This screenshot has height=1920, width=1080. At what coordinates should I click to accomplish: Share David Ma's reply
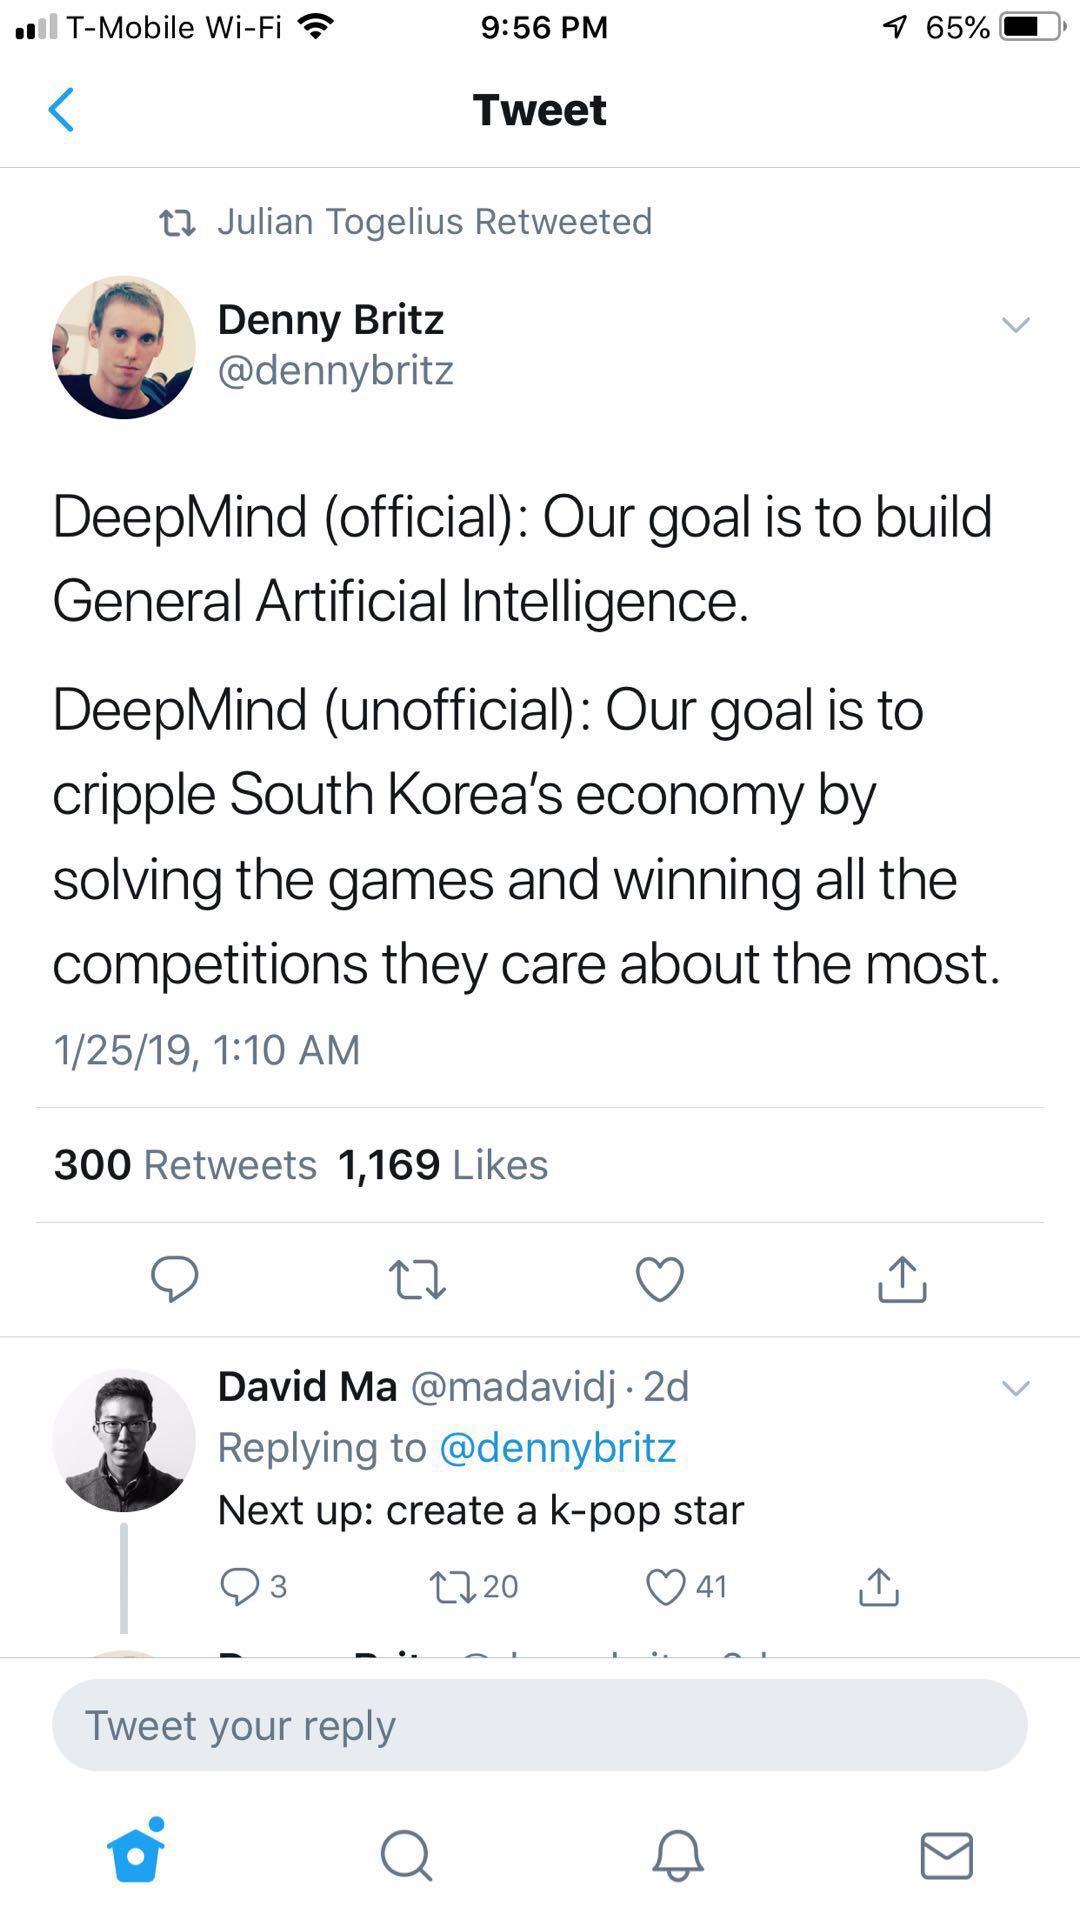pyautogui.click(x=879, y=1586)
